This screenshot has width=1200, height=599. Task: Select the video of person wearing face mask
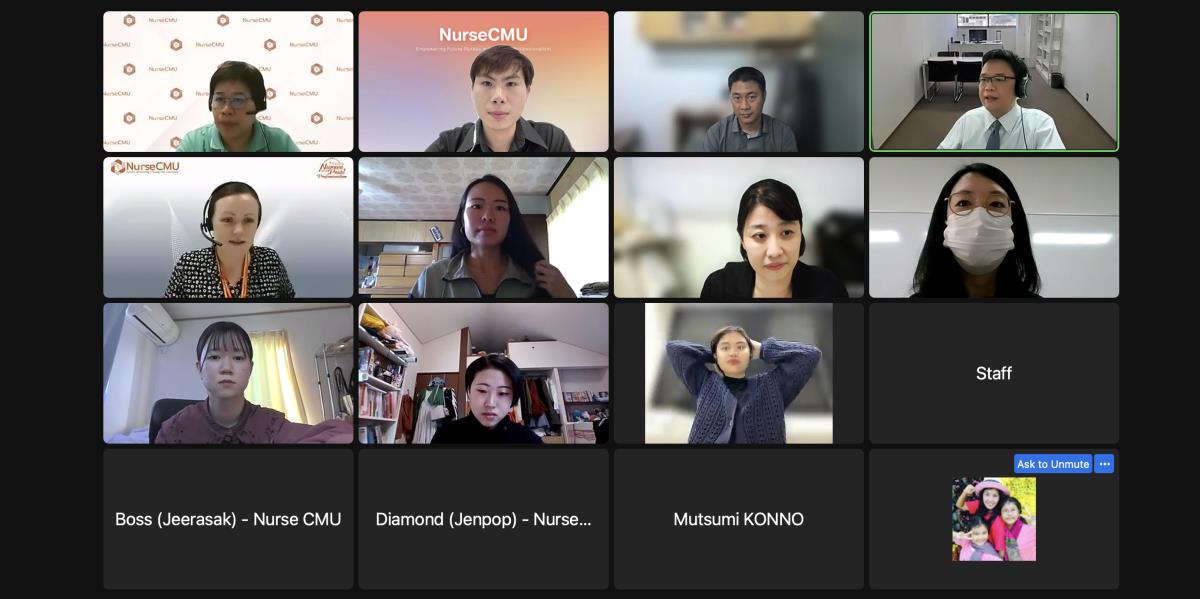pyautogui.click(x=994, y=227)
